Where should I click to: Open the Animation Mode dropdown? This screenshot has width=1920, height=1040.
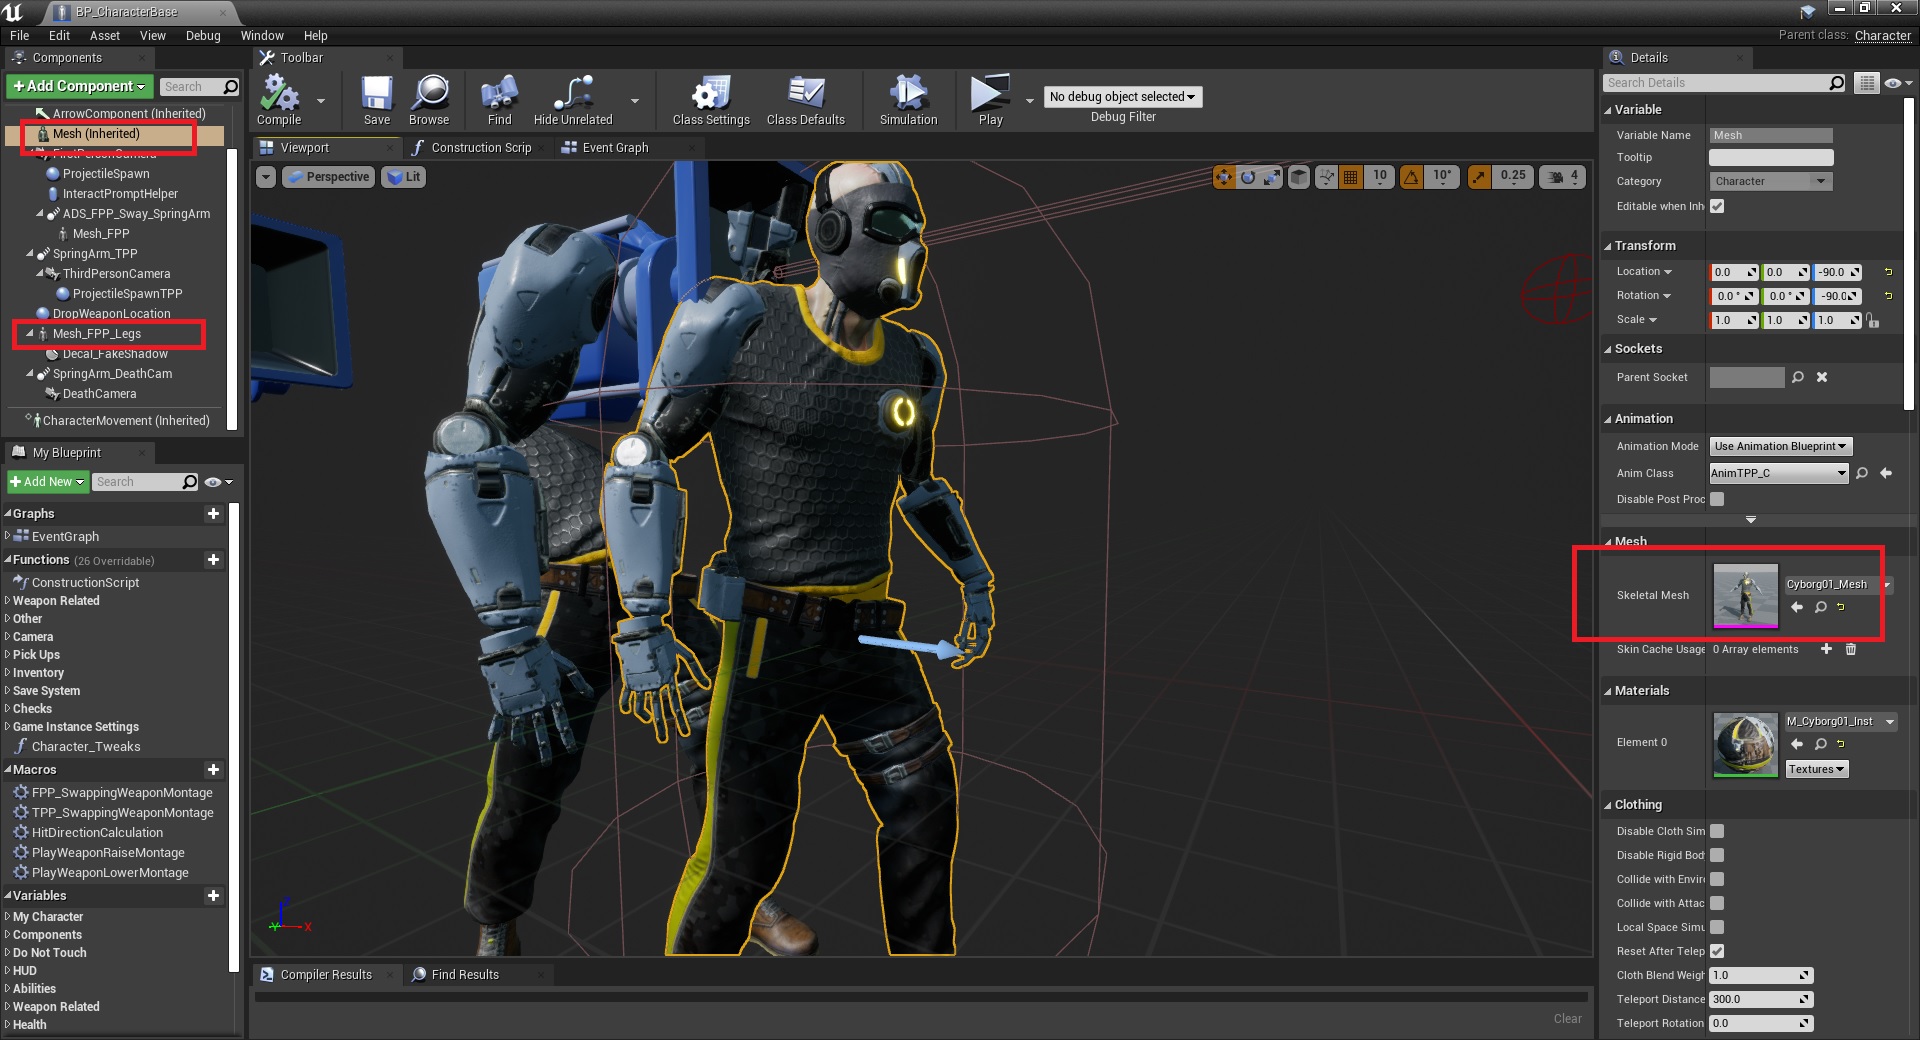pos(1780,446)
